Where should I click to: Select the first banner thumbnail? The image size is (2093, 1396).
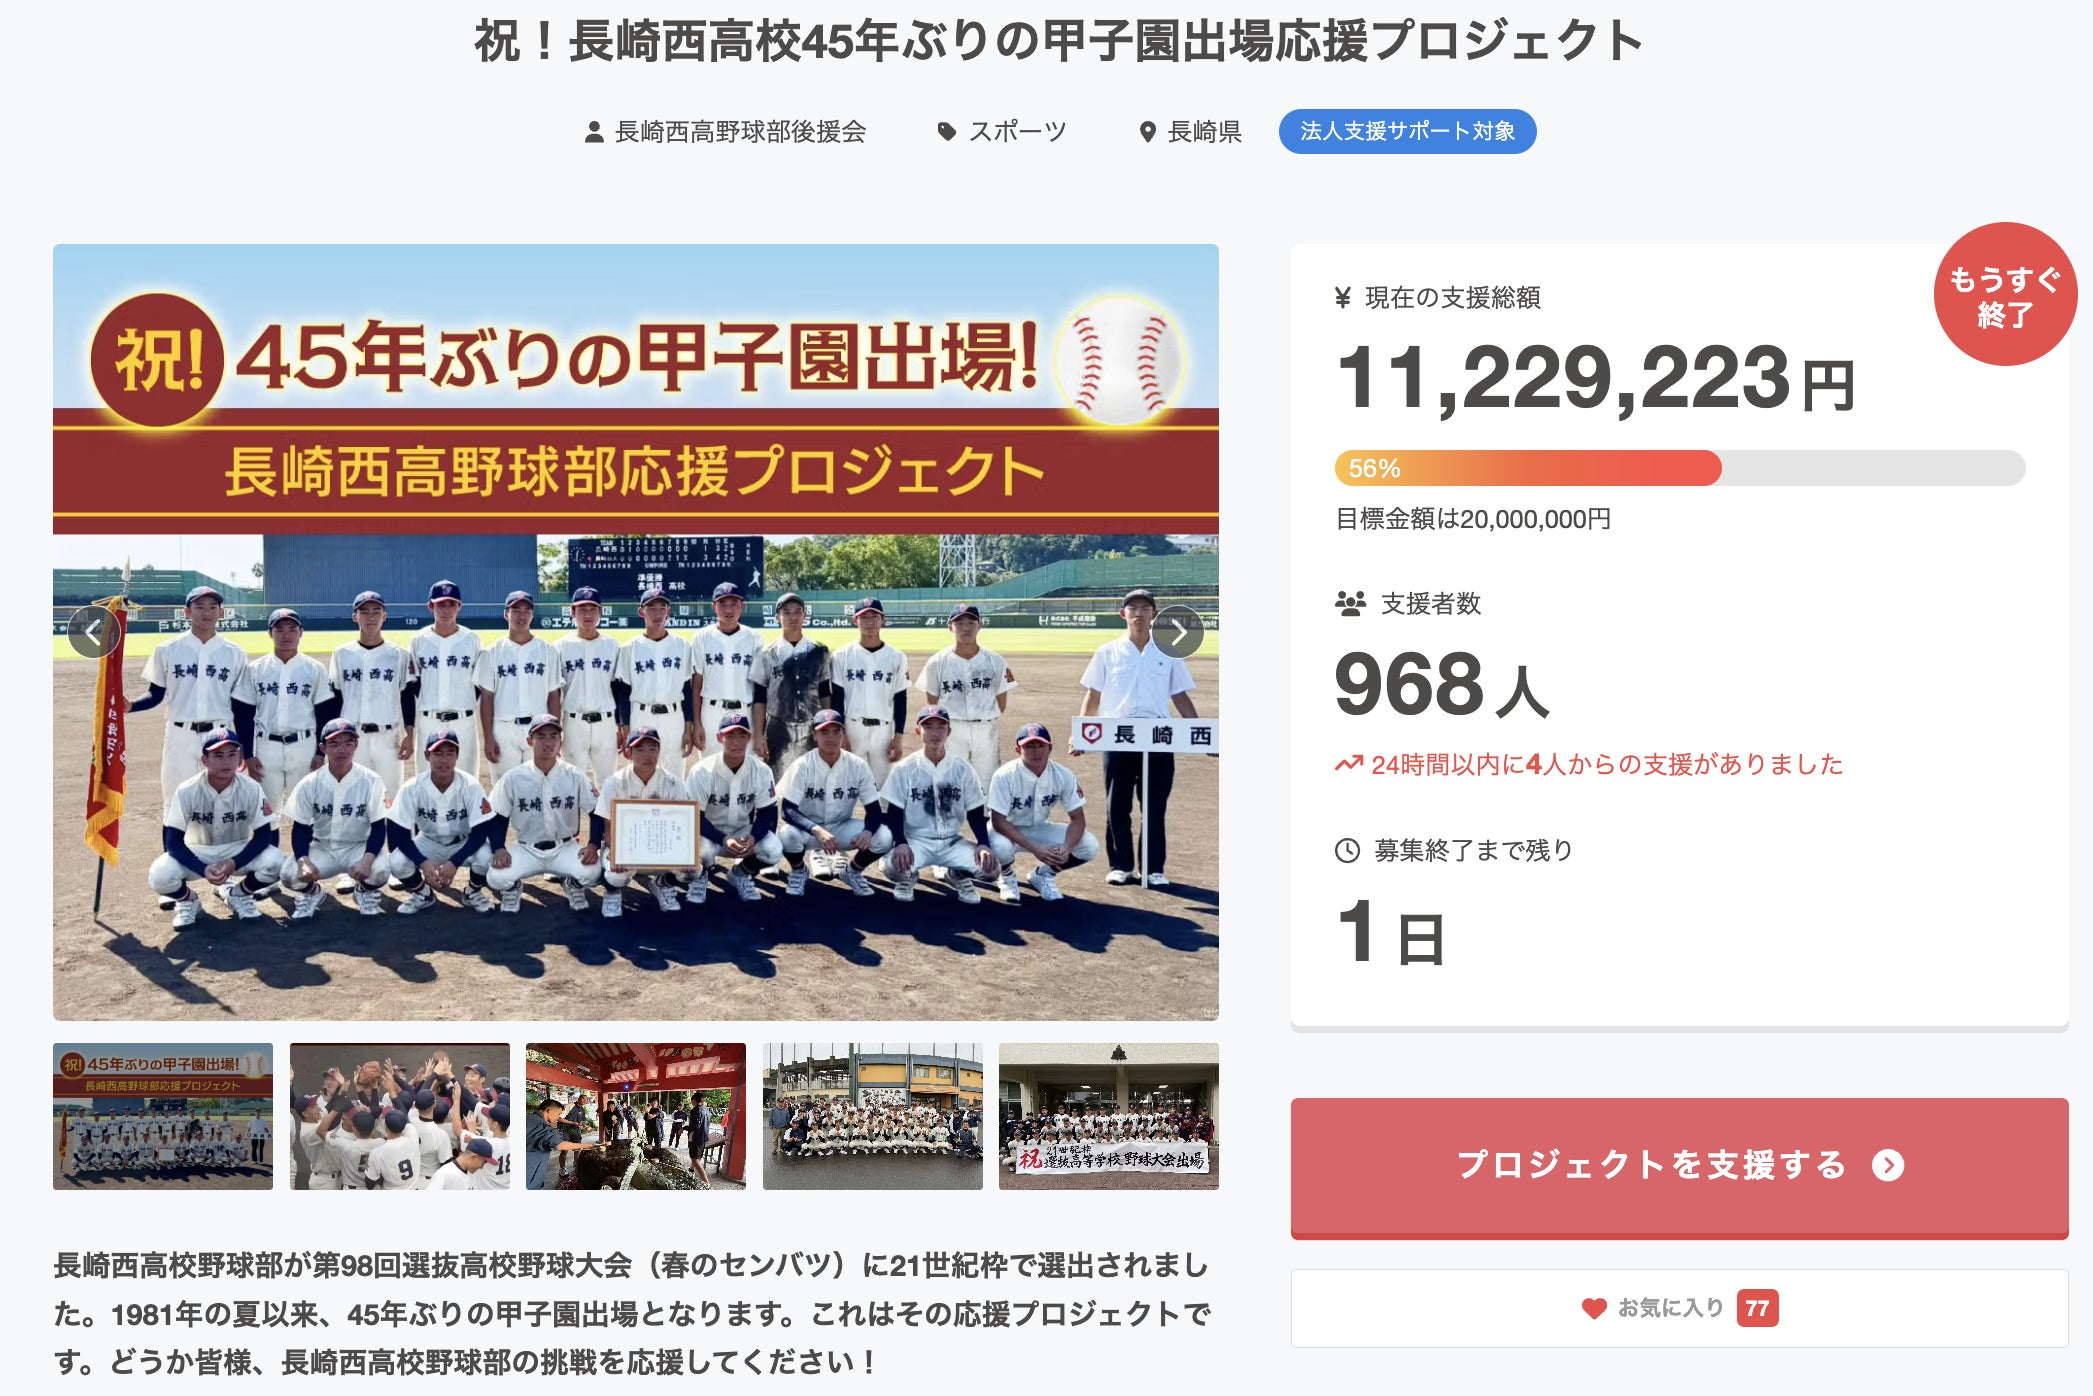coord(163,1116)
